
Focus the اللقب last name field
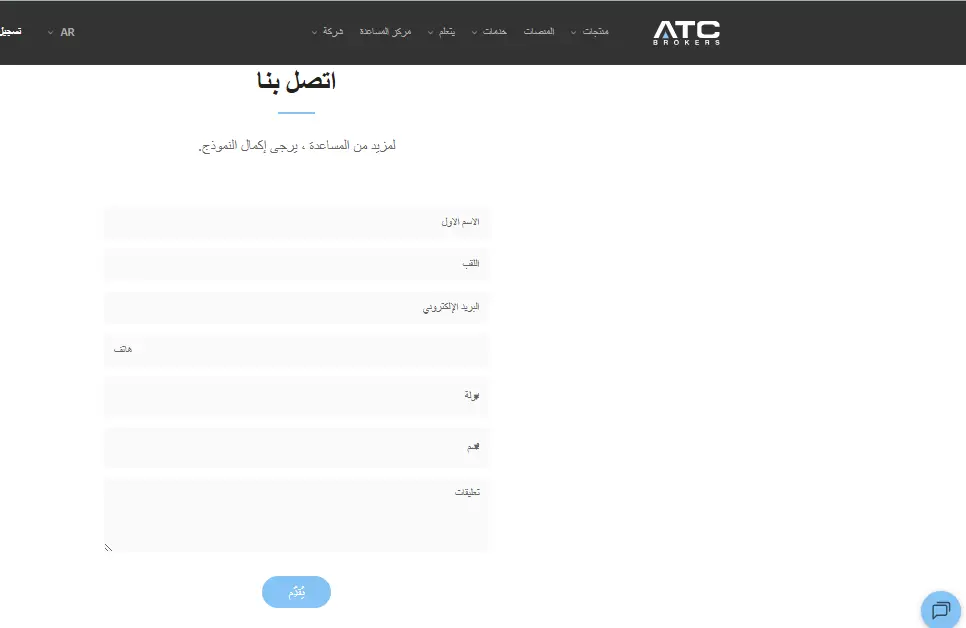tap(297, 264)
